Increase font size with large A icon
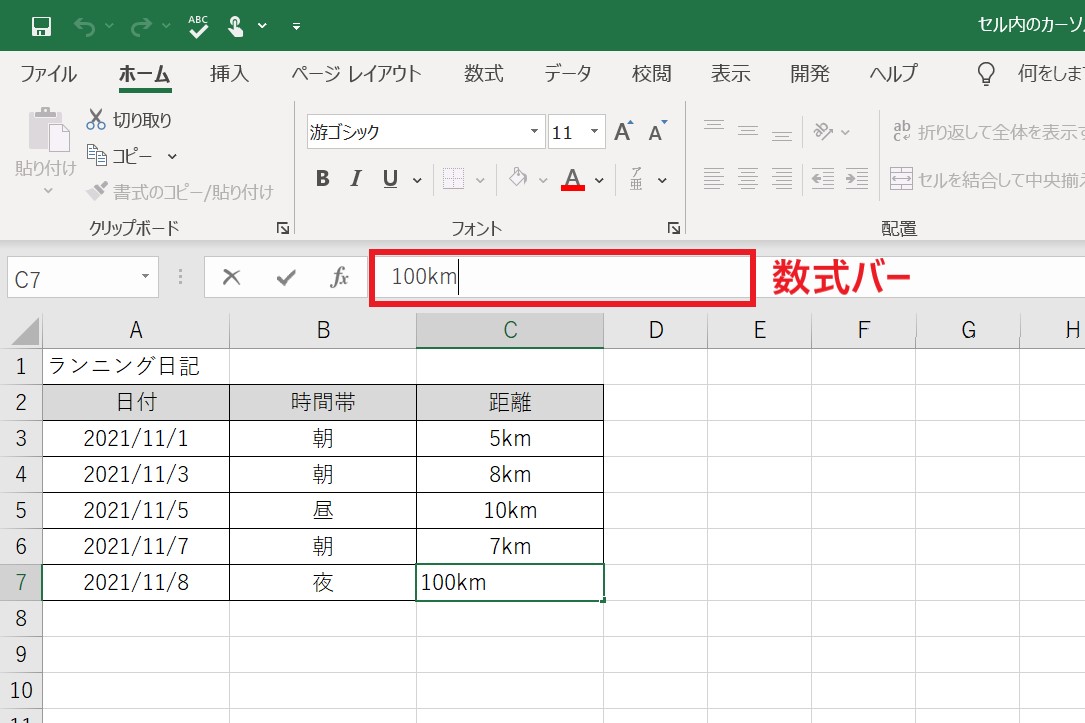The width and height of the screenshot is (1085, 723). 623,131
